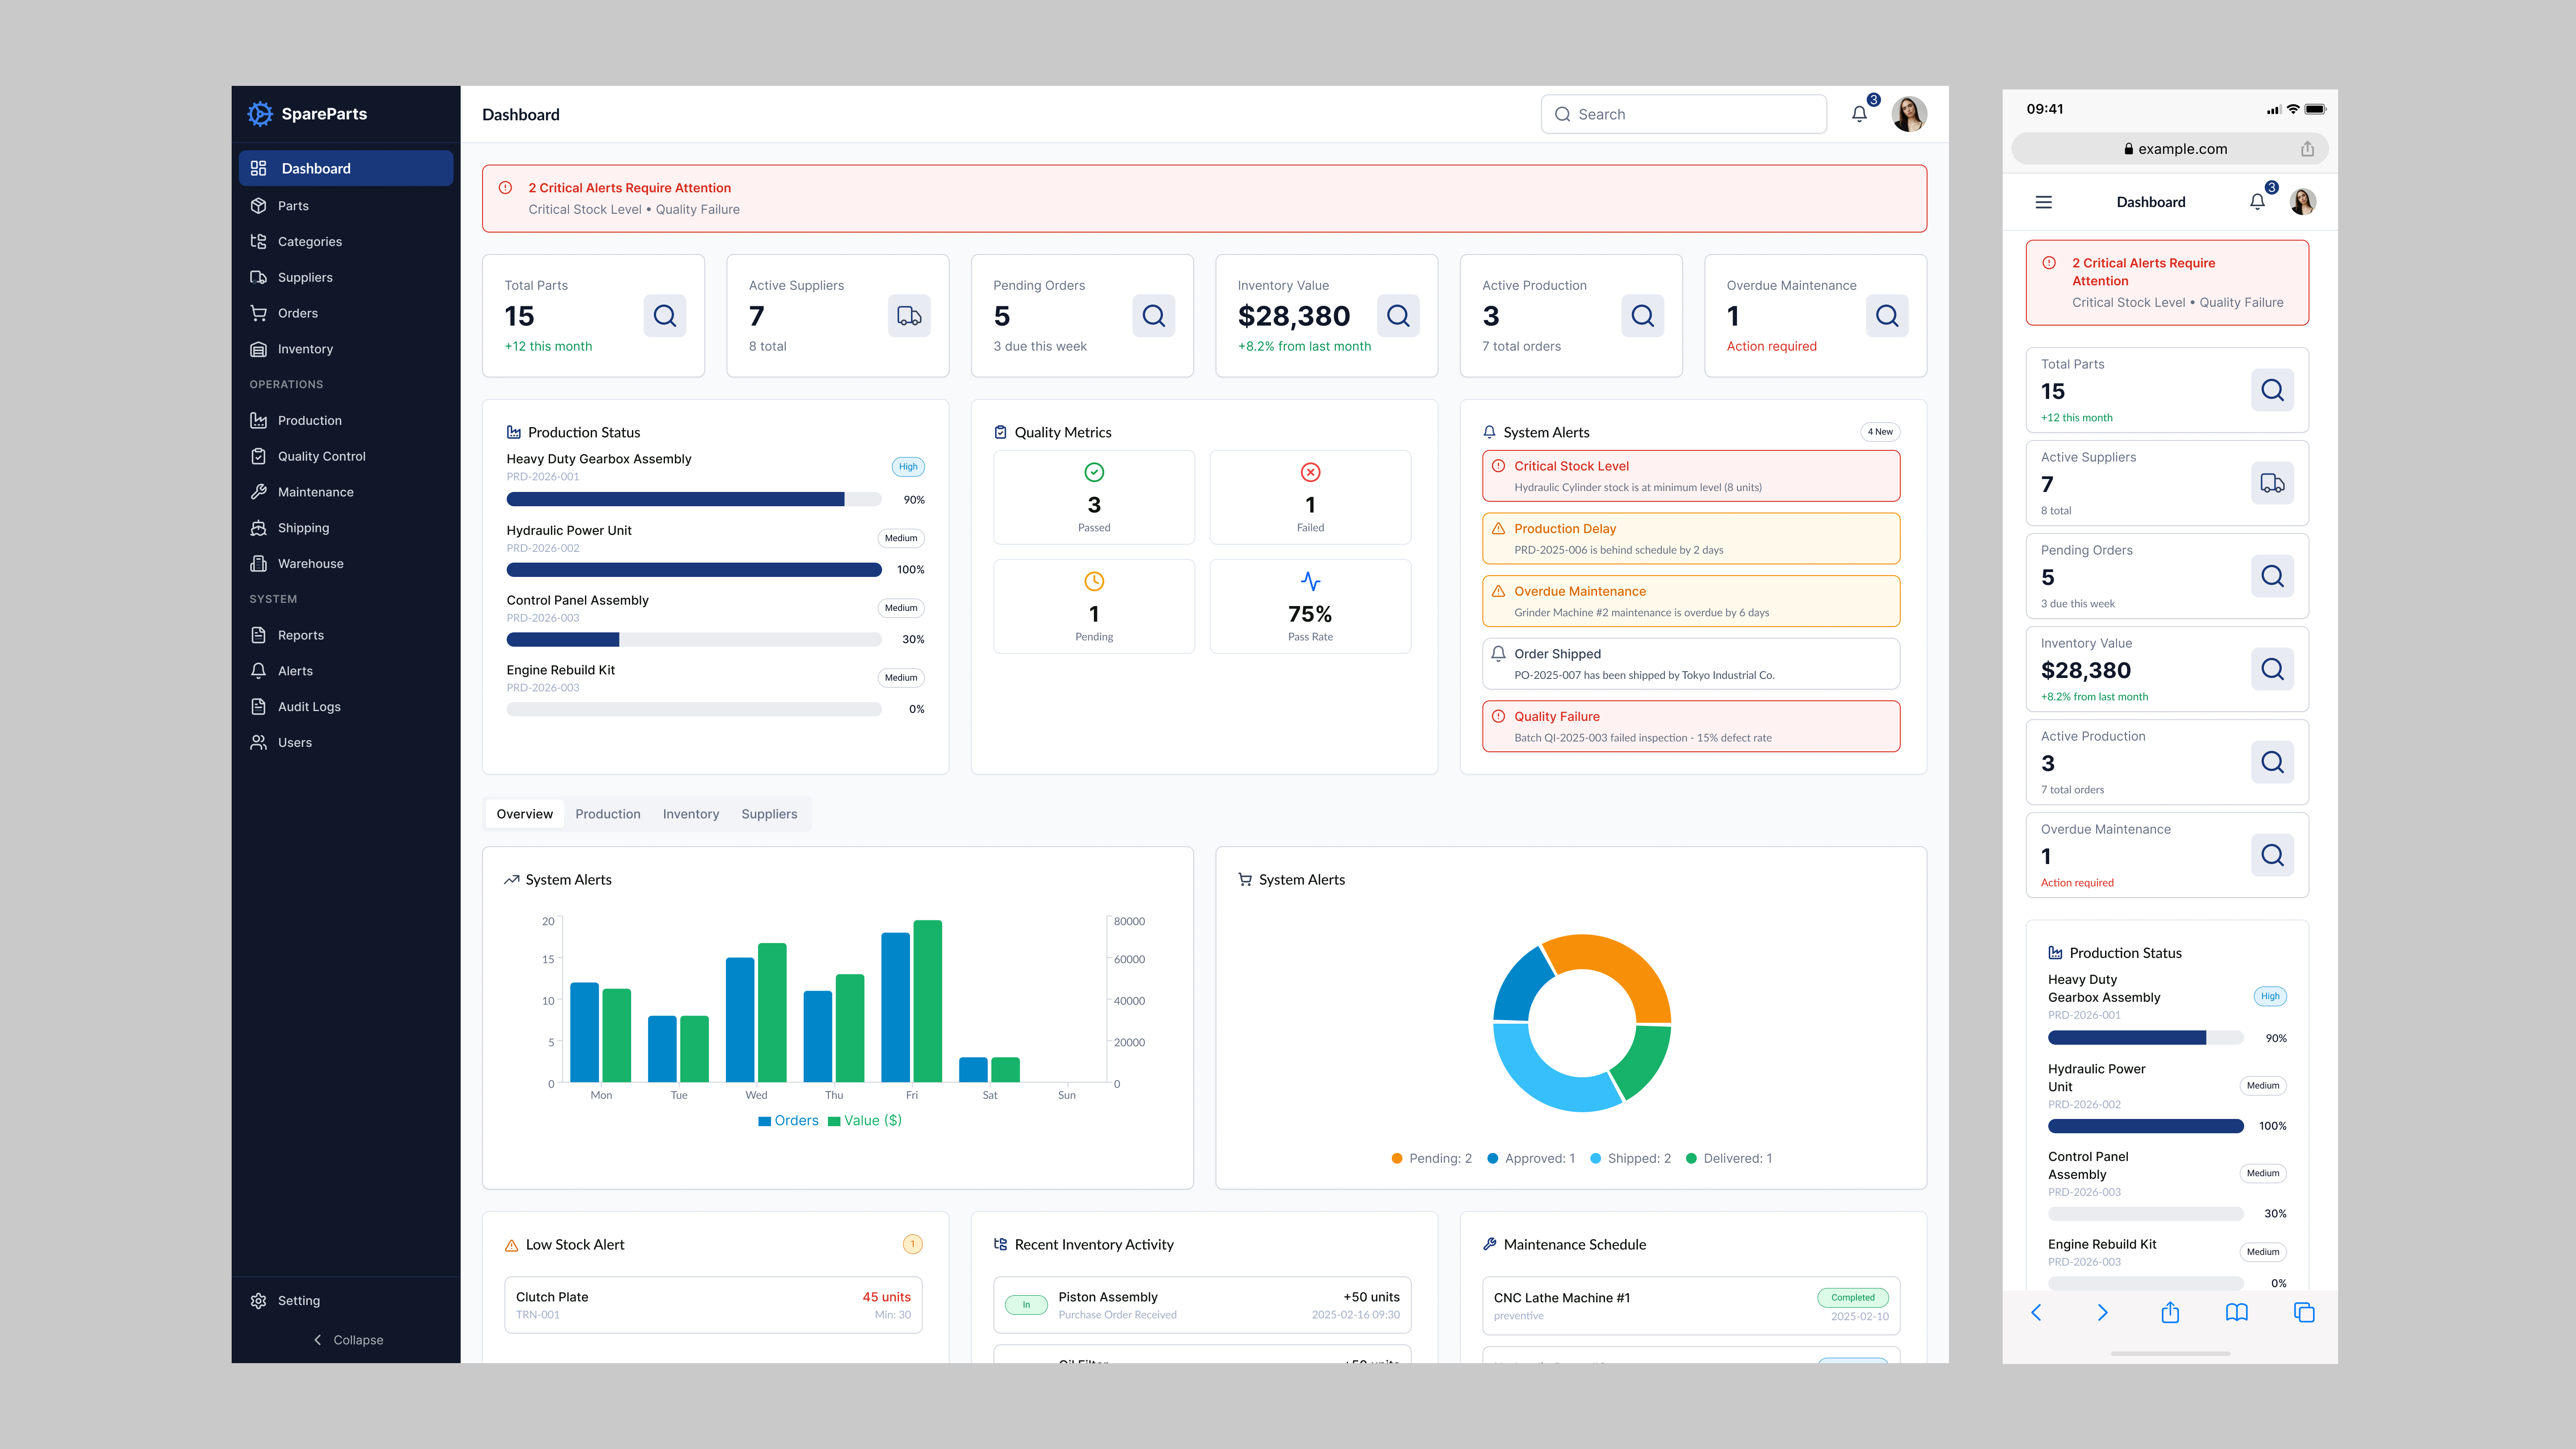Click the High priority badge on Gearbox Assembly

(x=908, y=467)
